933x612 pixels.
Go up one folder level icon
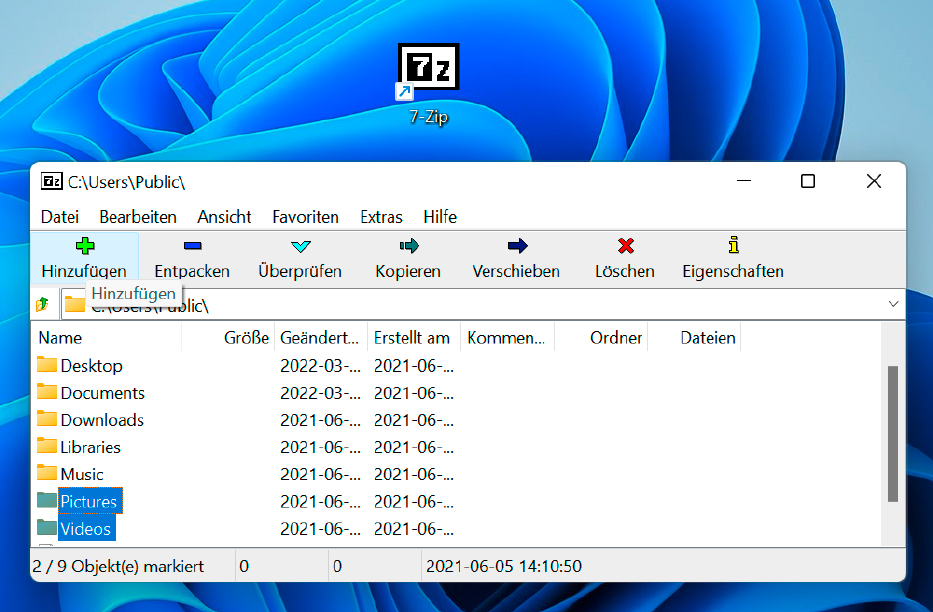(42, 305)
